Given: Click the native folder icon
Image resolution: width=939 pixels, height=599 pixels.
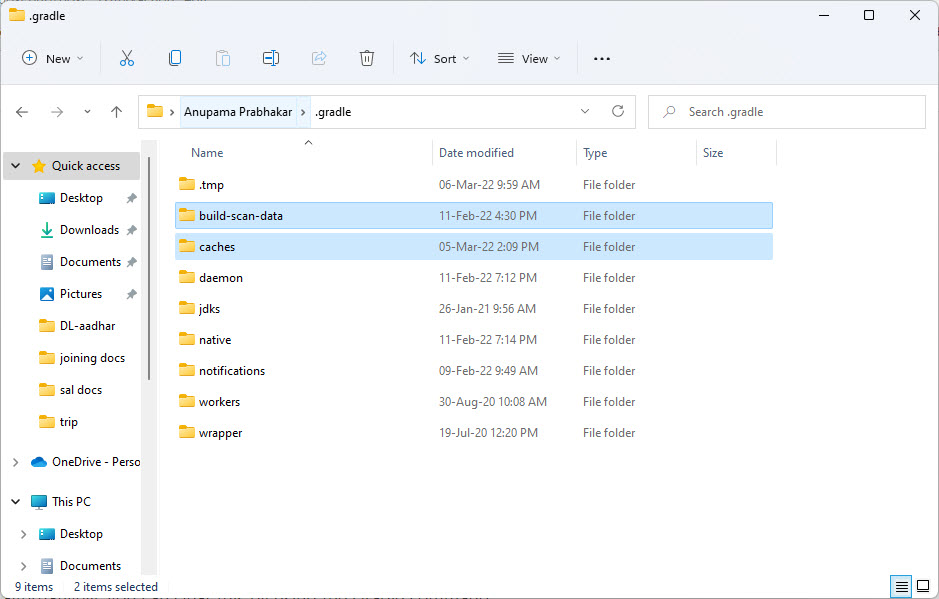Looking at the screenshot, I should 187,339.
